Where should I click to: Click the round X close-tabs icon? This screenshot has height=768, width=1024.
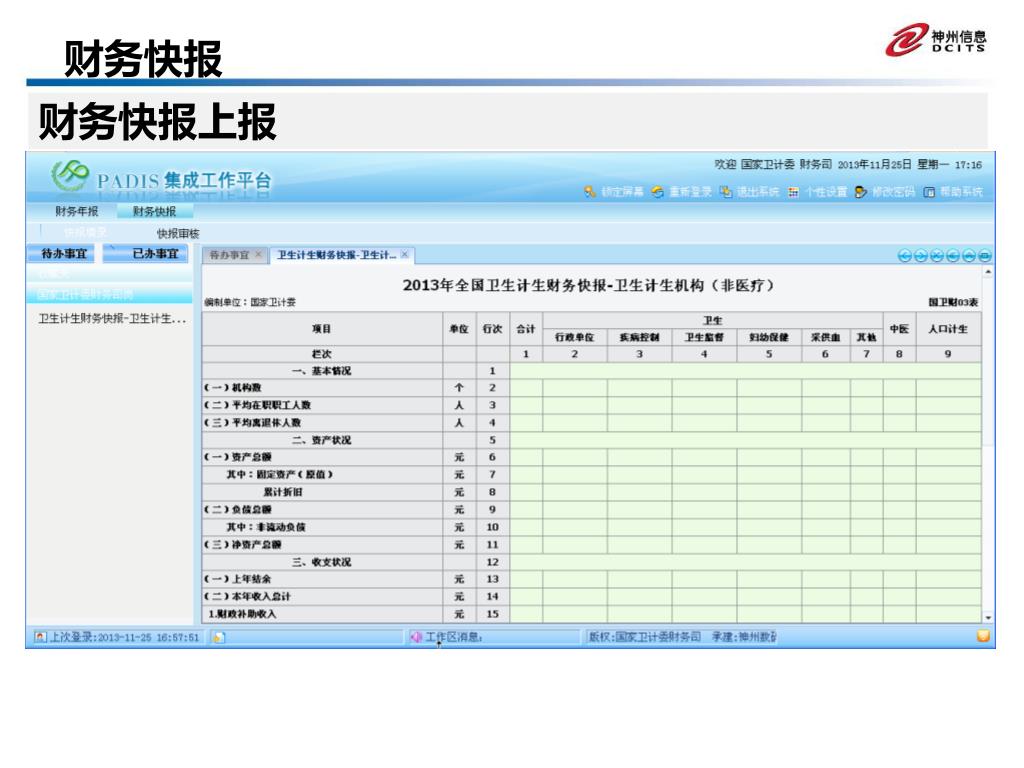tap(936, 255)
